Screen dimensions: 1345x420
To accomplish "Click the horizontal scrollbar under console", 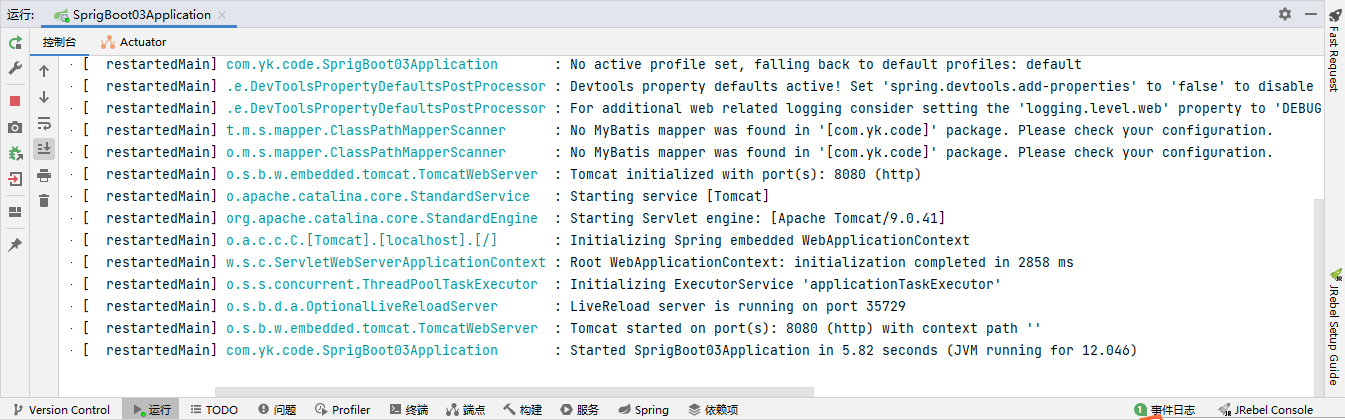I will tap(514, 392).
